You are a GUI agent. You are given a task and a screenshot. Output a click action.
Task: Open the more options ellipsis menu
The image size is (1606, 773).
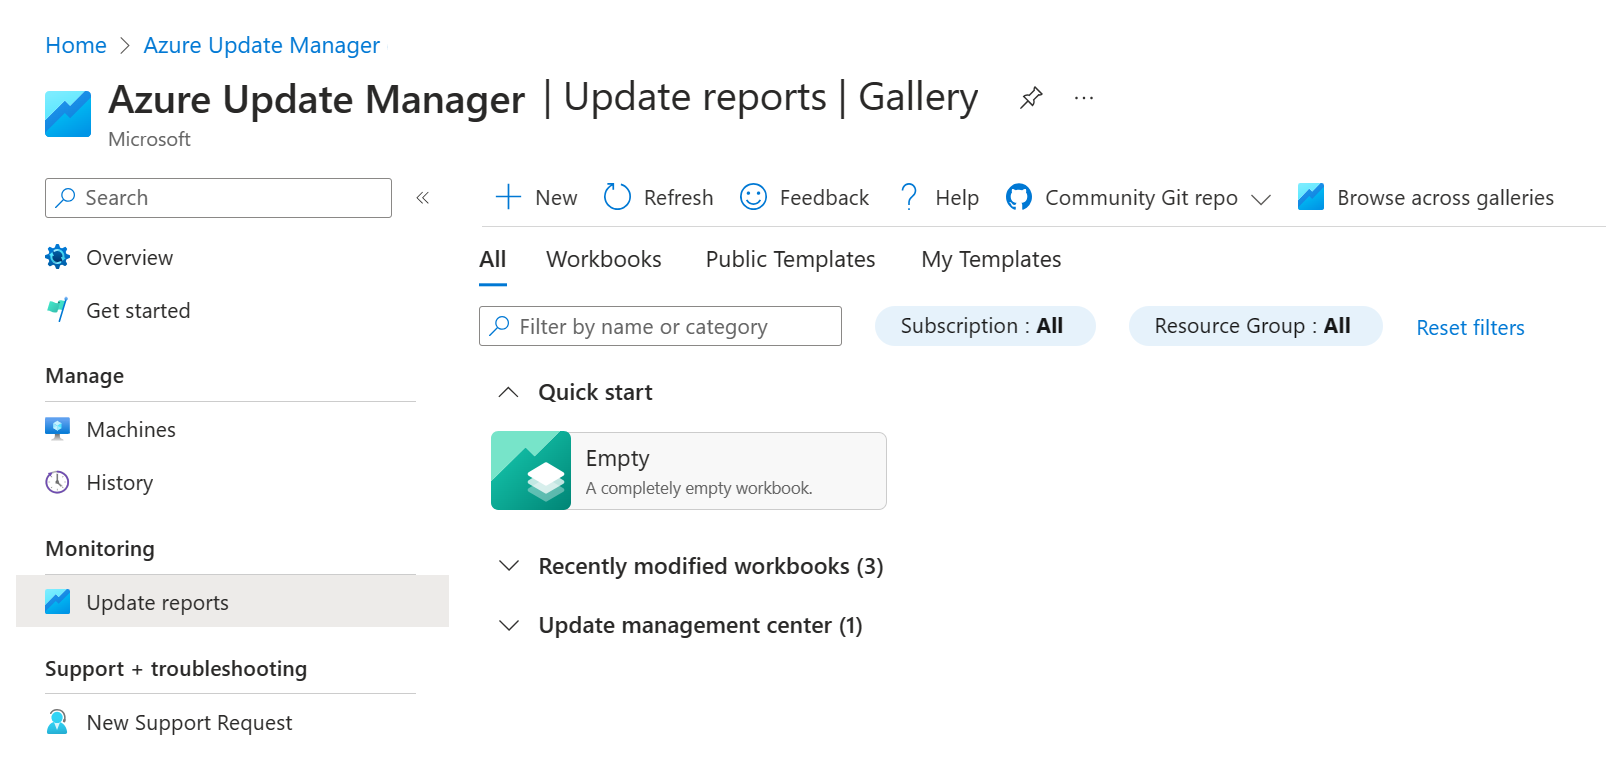click(1084, 98)
